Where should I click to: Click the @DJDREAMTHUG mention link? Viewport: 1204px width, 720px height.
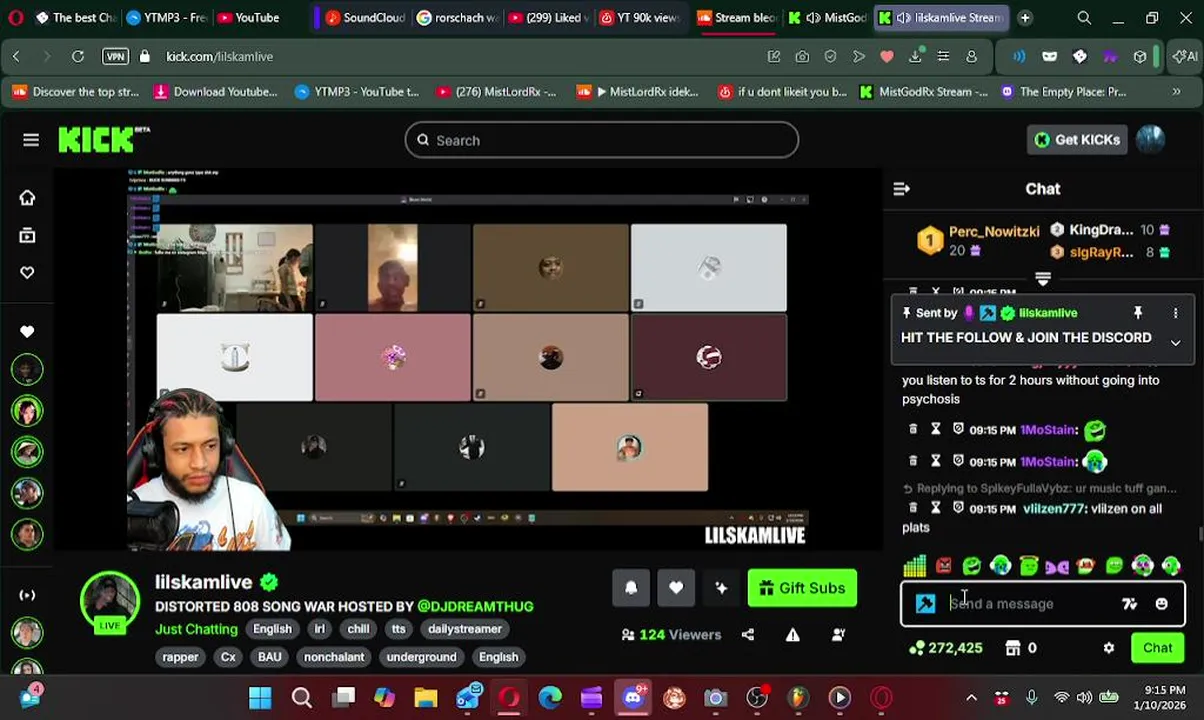[x=475, y=606]
